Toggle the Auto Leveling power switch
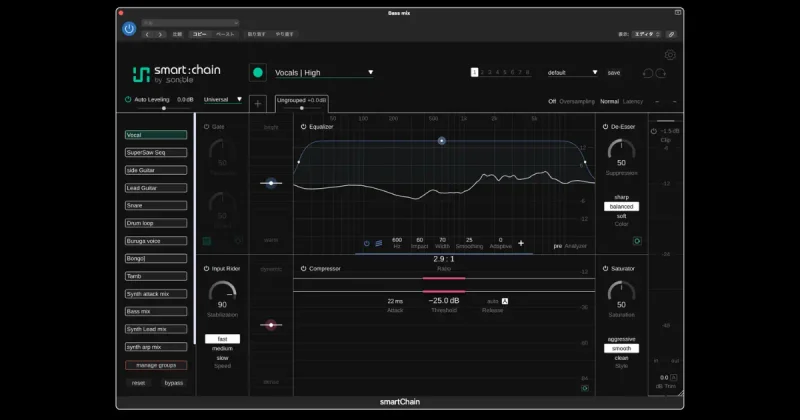This screenshot has width=800, height=420. coord(128,100)
